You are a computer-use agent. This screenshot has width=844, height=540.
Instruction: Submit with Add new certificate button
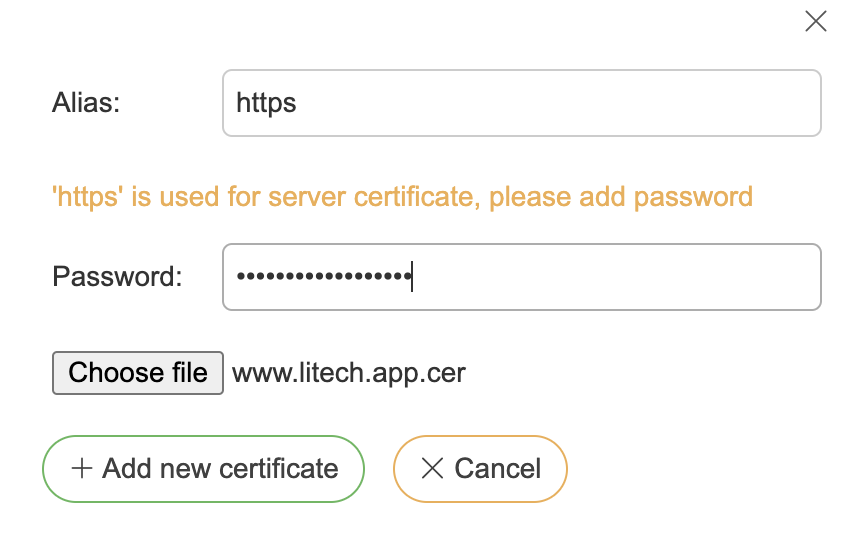pos(203,468)
